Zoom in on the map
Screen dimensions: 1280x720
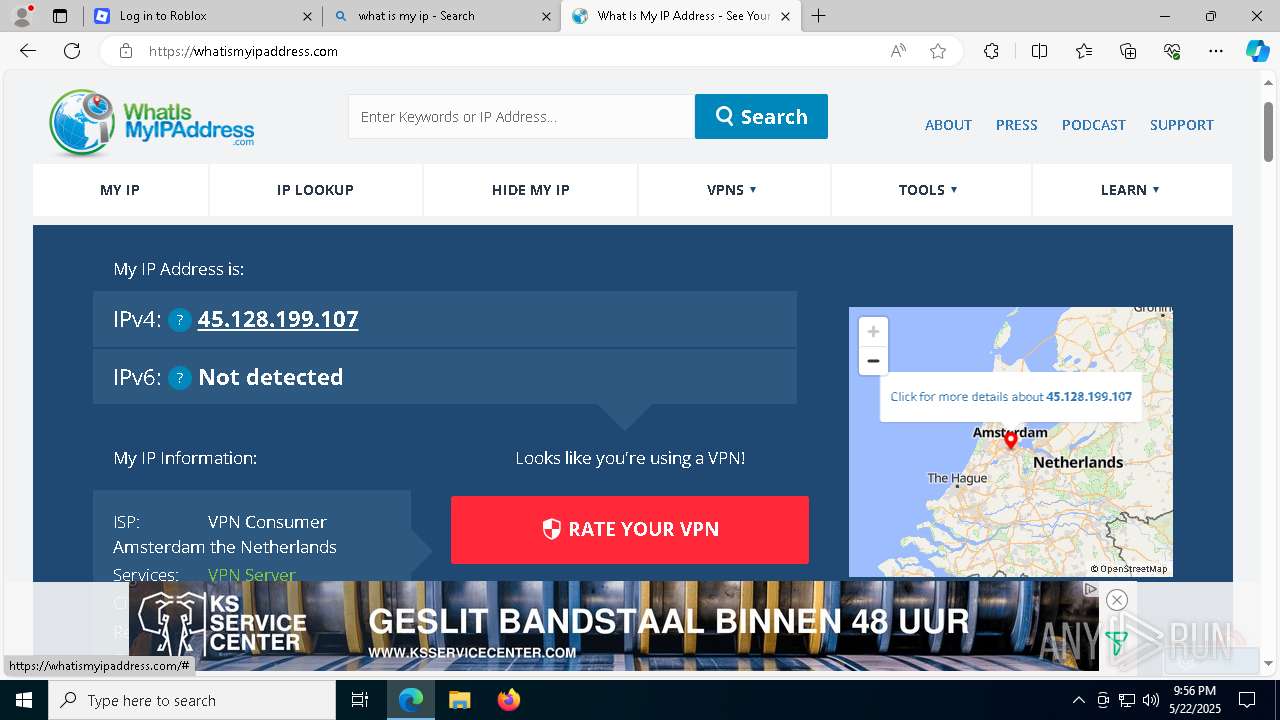[x=873, y=332]
